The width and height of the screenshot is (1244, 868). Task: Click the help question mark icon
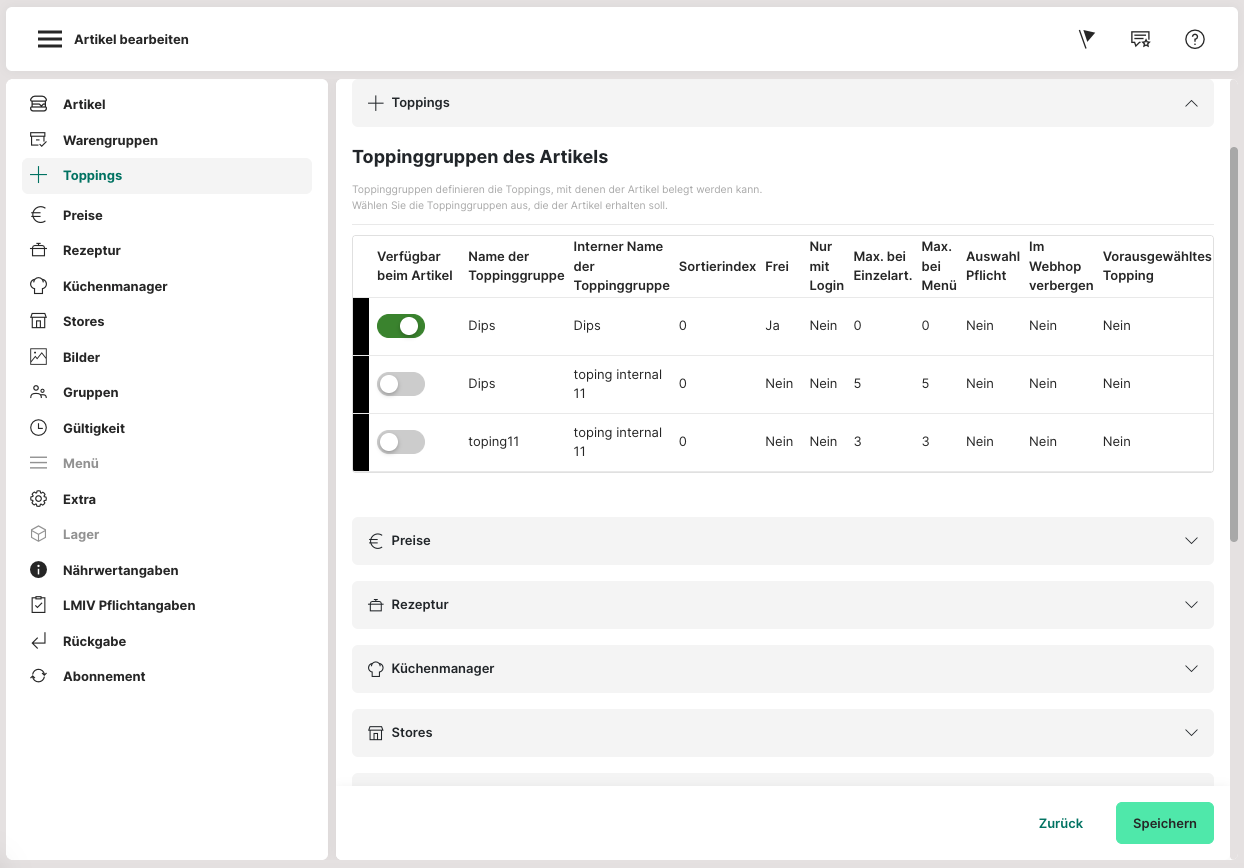coord(1194,39)
